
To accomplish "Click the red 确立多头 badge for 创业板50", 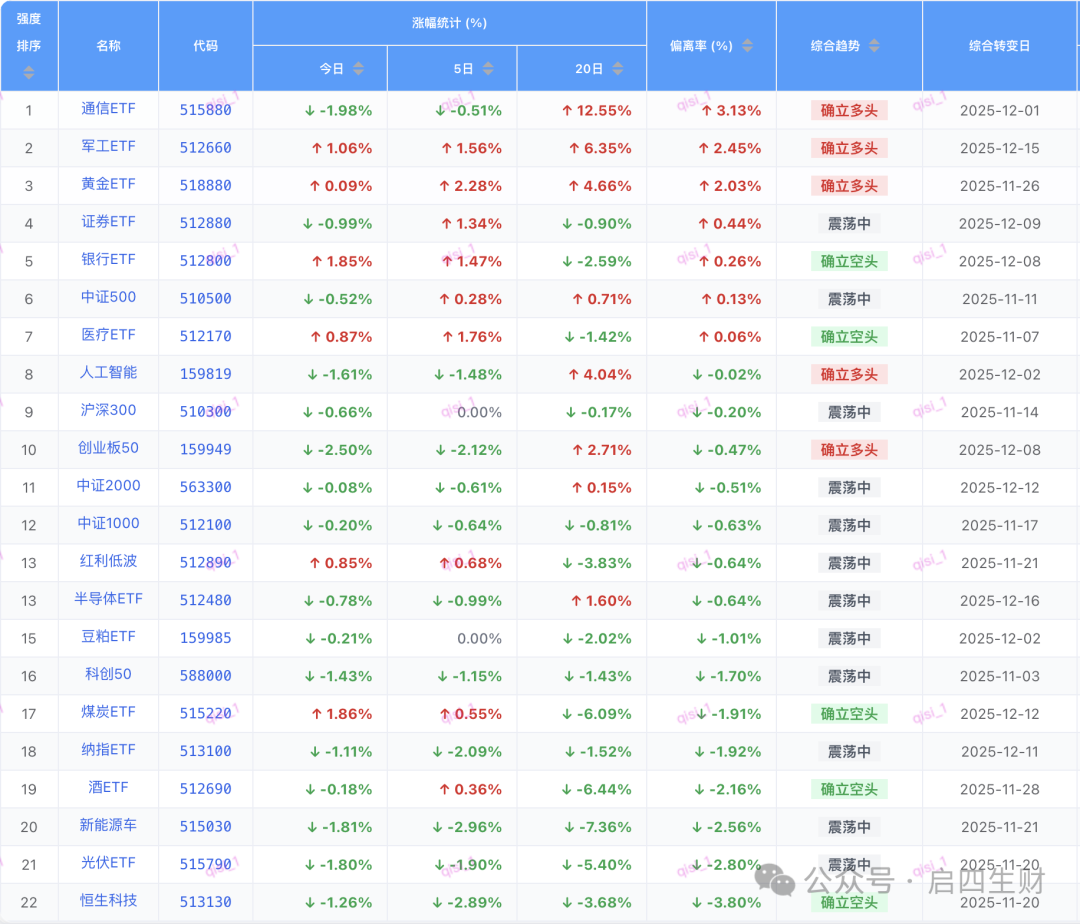I will (848, 449).
